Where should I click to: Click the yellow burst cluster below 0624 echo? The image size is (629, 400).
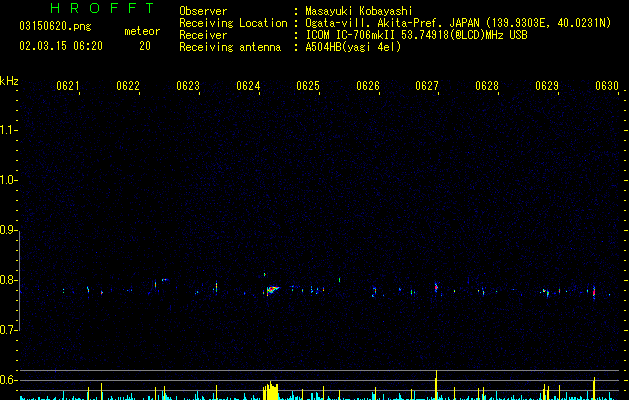pyautogui.click(x=271, y=390)
